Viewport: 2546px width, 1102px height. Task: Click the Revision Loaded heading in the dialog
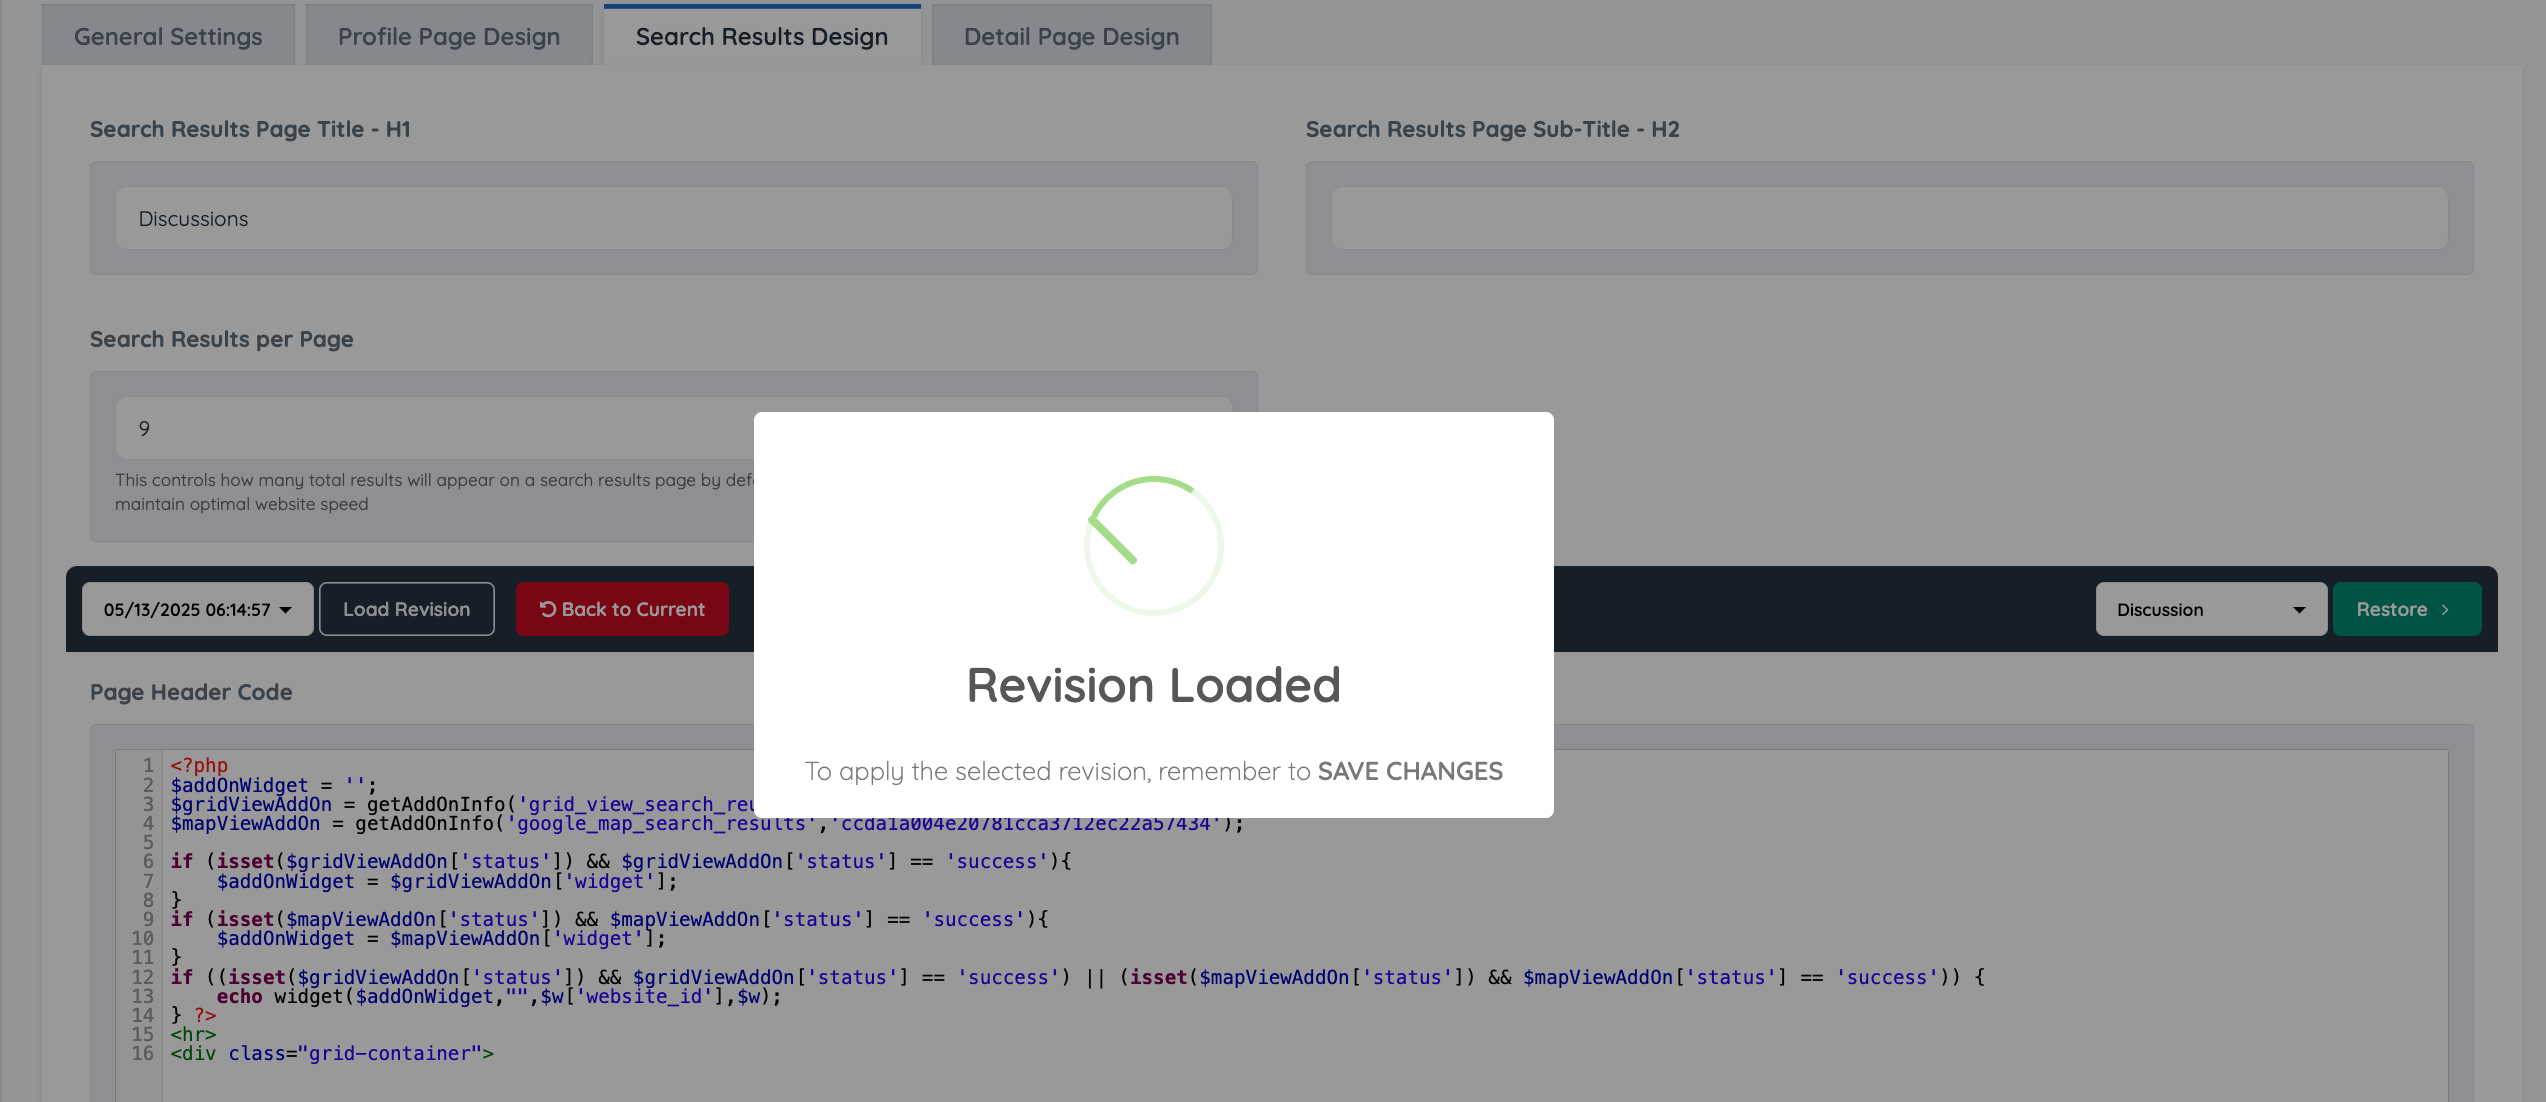point(1153,686)
